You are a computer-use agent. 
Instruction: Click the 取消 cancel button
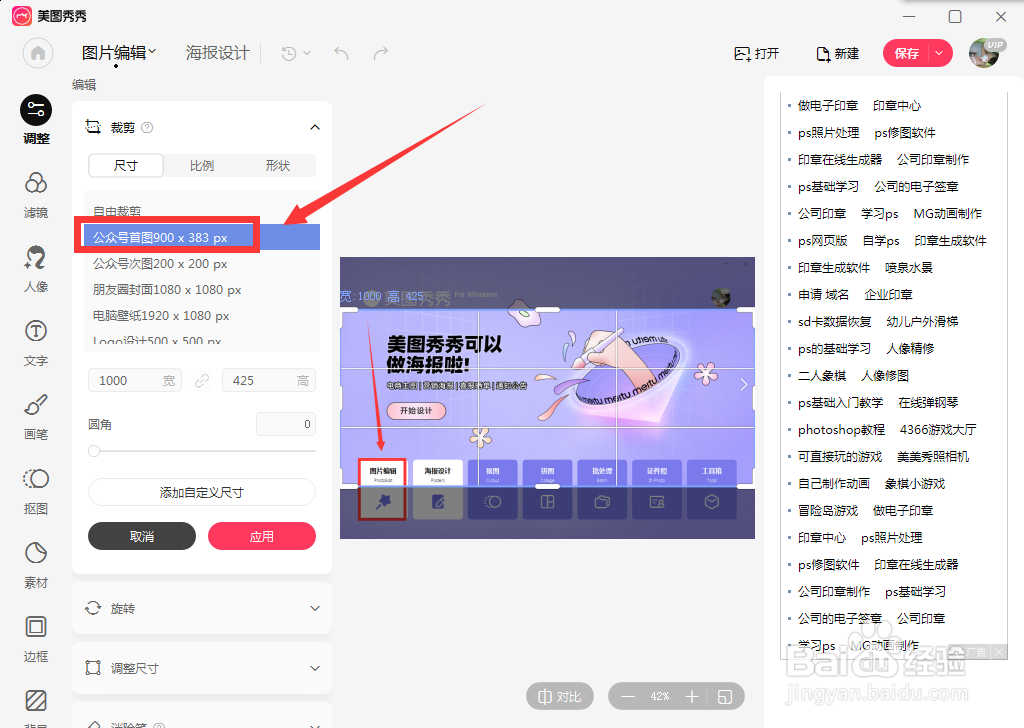pyautogui.click(x=142, y=536)
